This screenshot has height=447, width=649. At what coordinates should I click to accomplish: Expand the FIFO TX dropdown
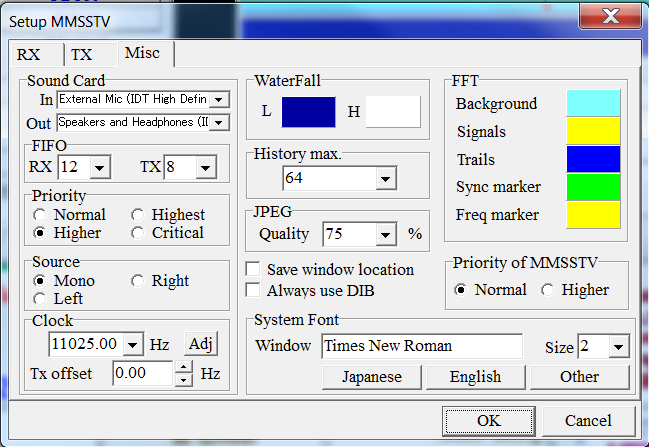point(206,167)
